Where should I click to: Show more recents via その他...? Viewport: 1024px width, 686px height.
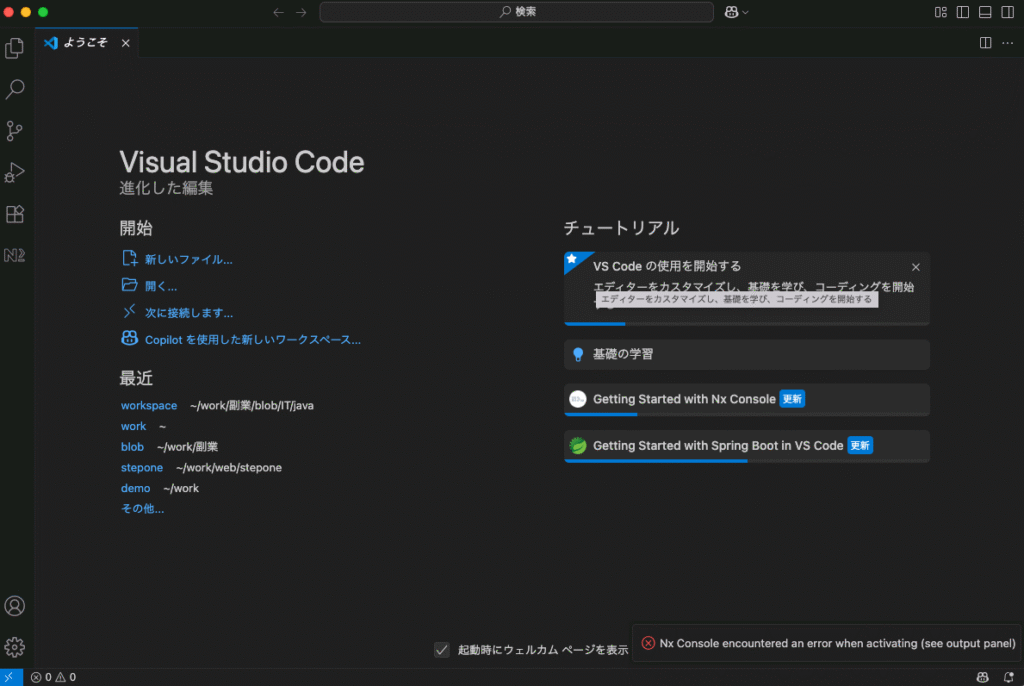pyautogui.click(x=142, y=509)
